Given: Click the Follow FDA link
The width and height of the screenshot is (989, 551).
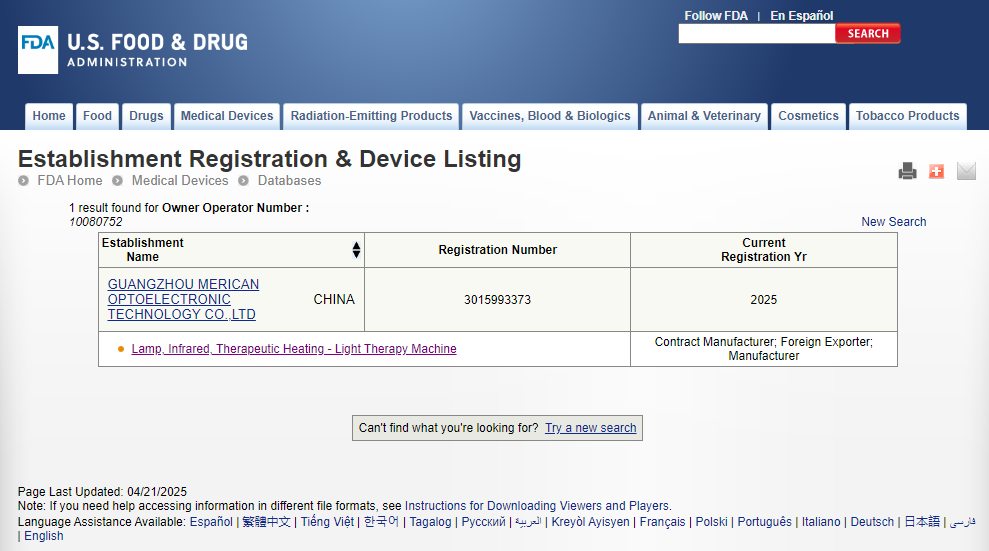Looking at the screenshot, I should pyautogui.click(x=716, y=16).
